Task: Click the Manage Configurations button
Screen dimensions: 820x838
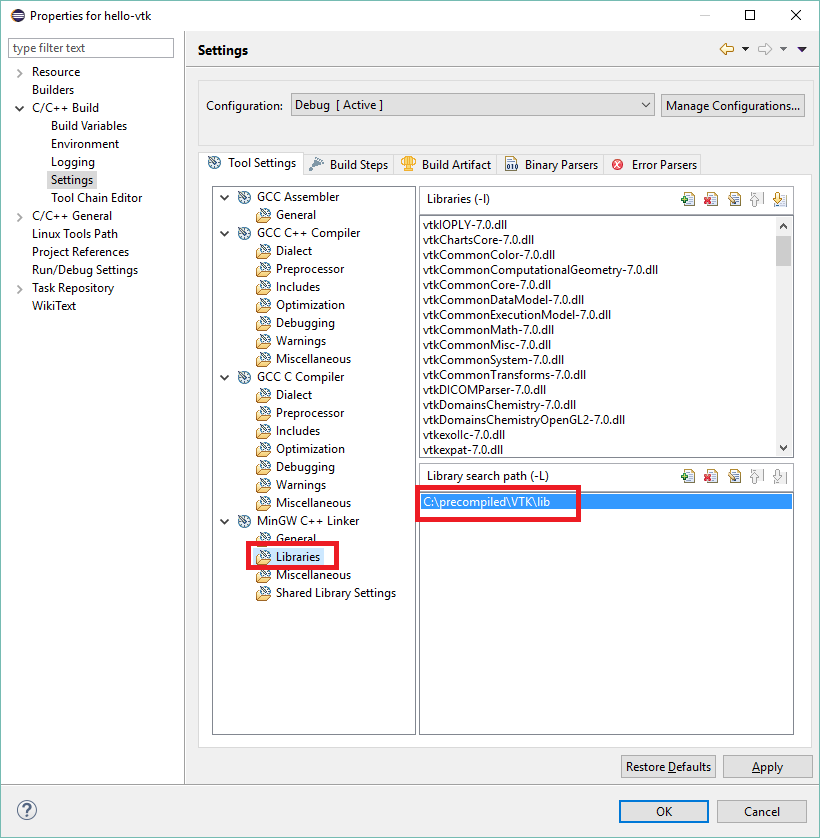Action: coord(732,104)
